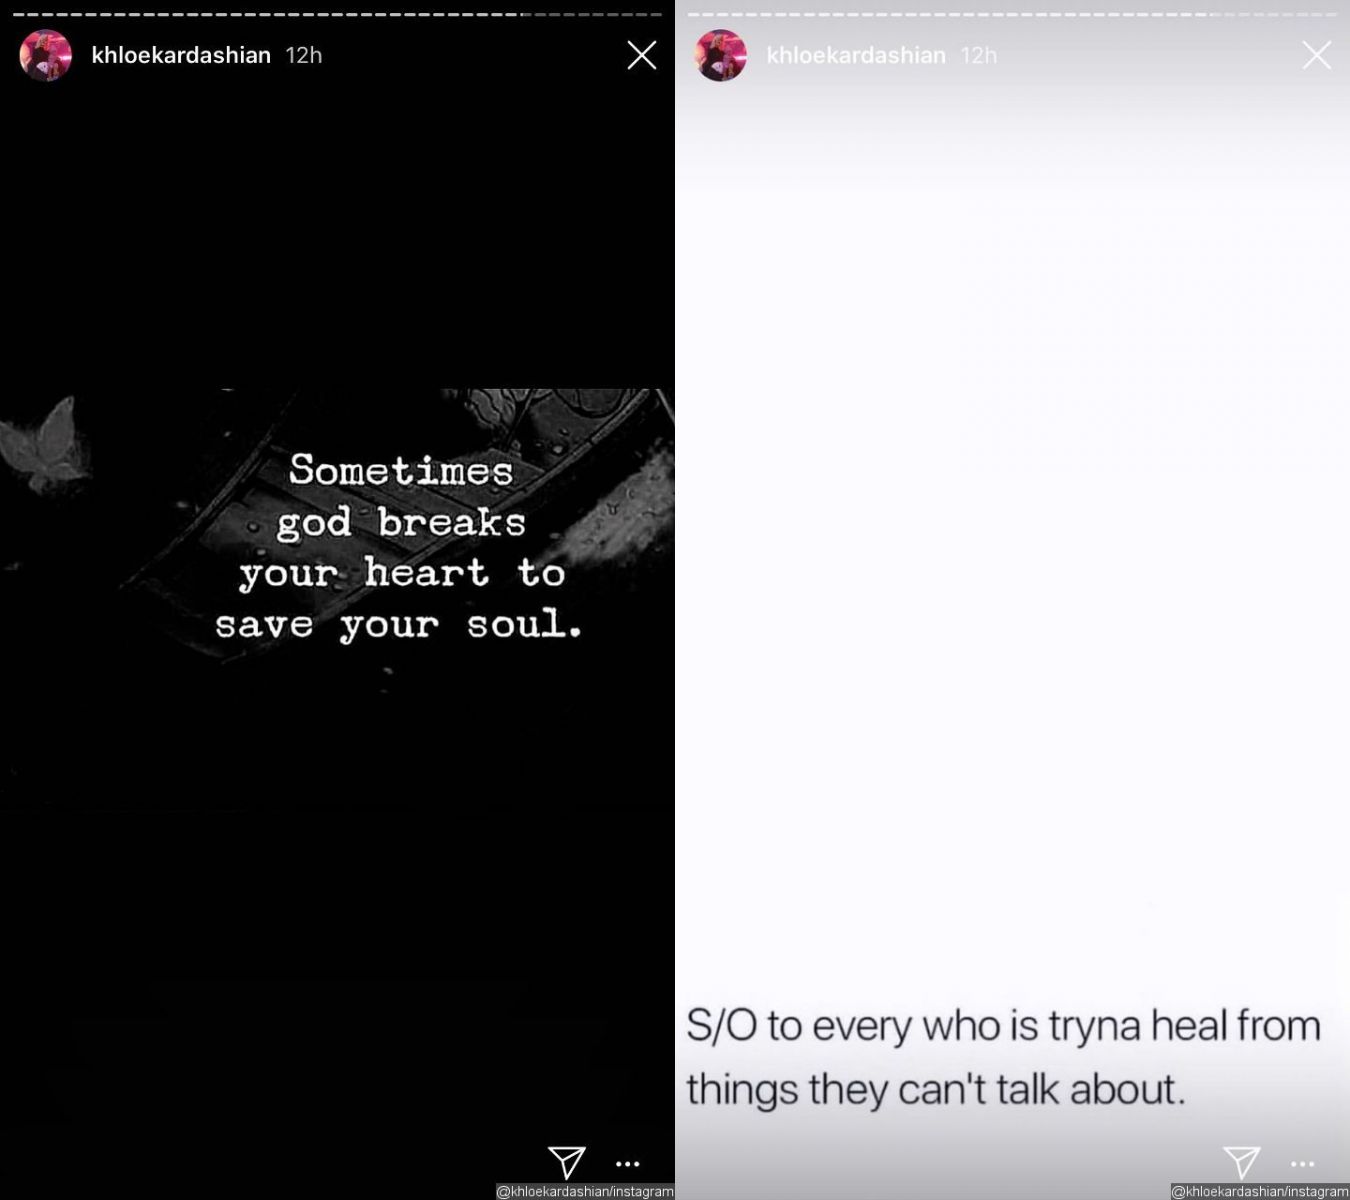
Task: Click the segmented progress bar above white story
Action: (1012, 14)
